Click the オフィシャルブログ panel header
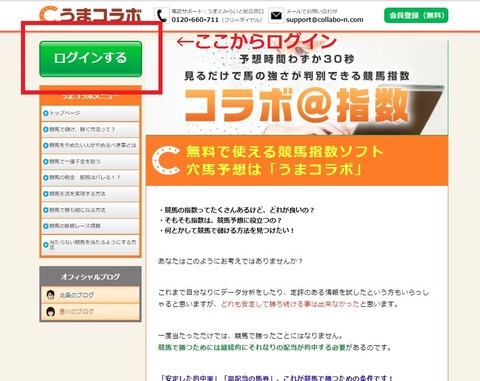This screenshot has height=381, width=480. (90, 277)
